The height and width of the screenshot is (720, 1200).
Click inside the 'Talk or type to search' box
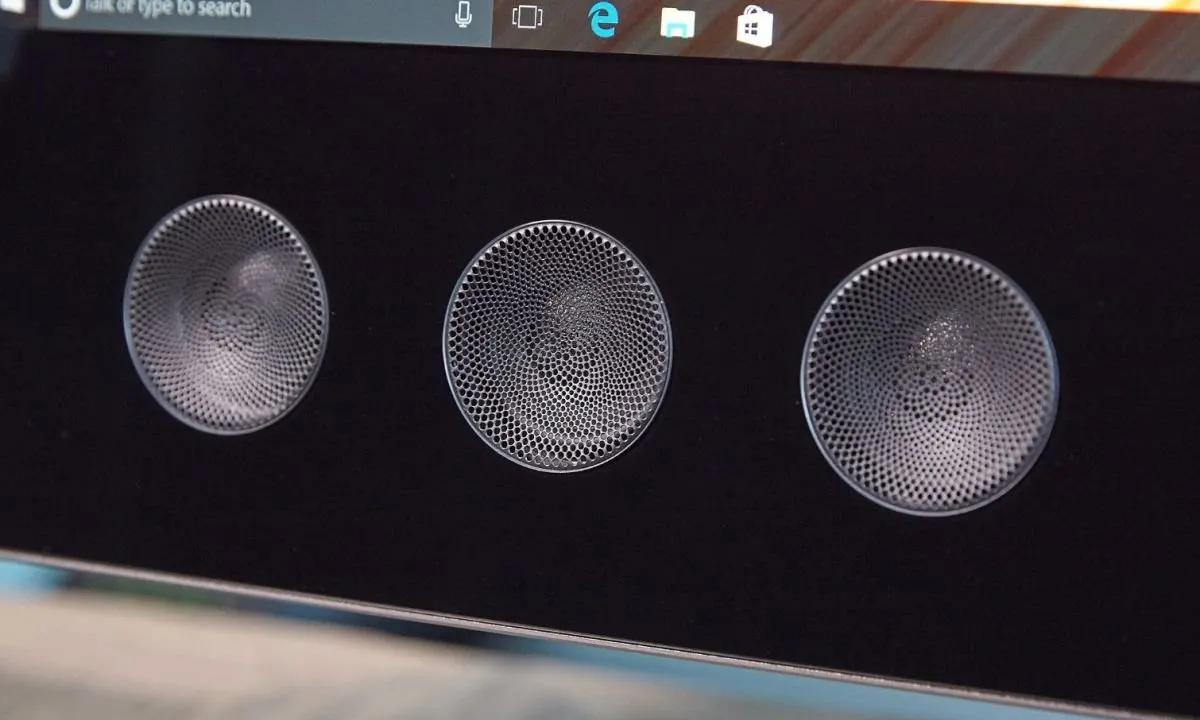[250, 12]
